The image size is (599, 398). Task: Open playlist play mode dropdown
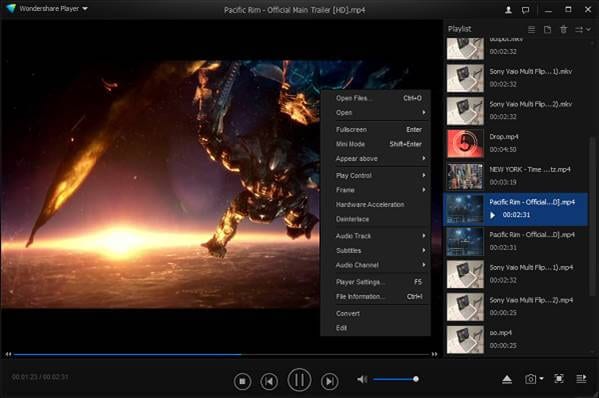[x=583, y=29]
